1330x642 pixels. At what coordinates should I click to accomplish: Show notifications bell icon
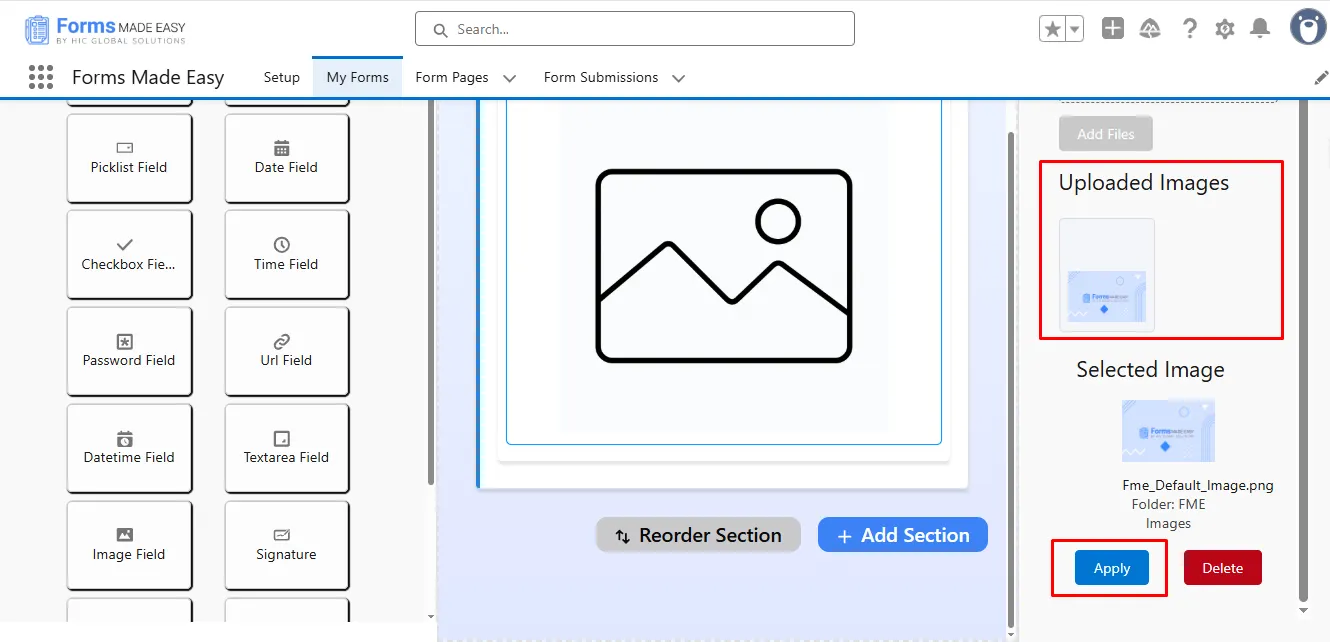click(1261, 29)
